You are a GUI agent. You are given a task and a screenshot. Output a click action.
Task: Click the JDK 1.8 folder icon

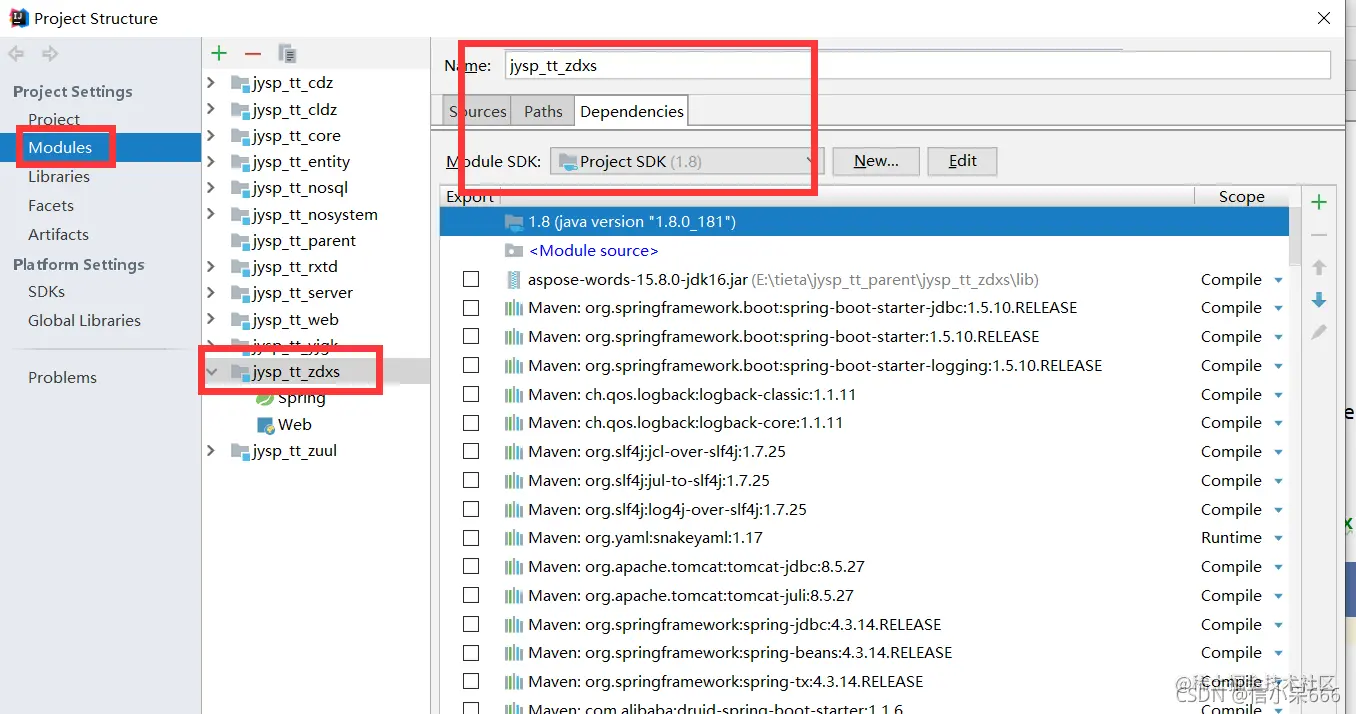tap(514, 222)
